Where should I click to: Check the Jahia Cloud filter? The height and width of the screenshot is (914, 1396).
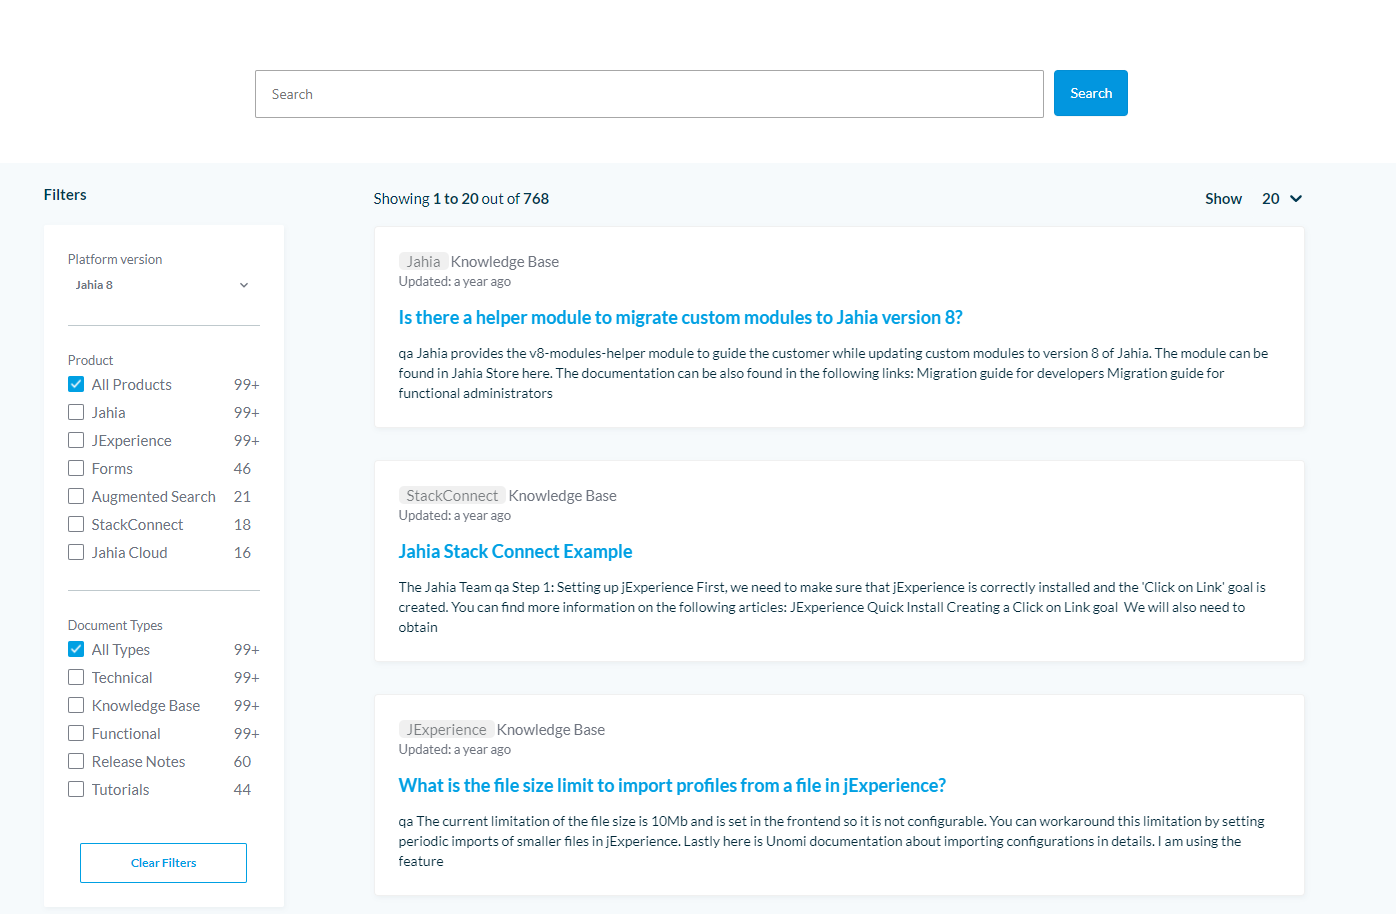76,552
